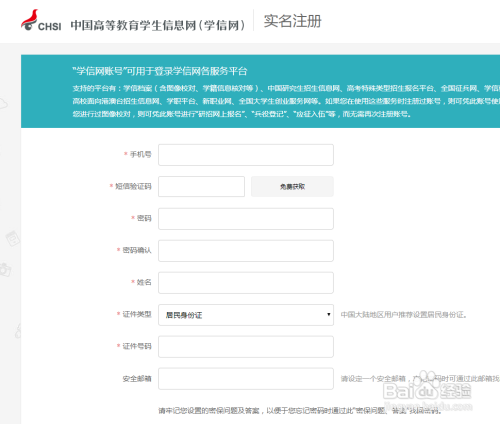
Task: Click the 安全邮箱 field label
Action: [x=137, y=379]
